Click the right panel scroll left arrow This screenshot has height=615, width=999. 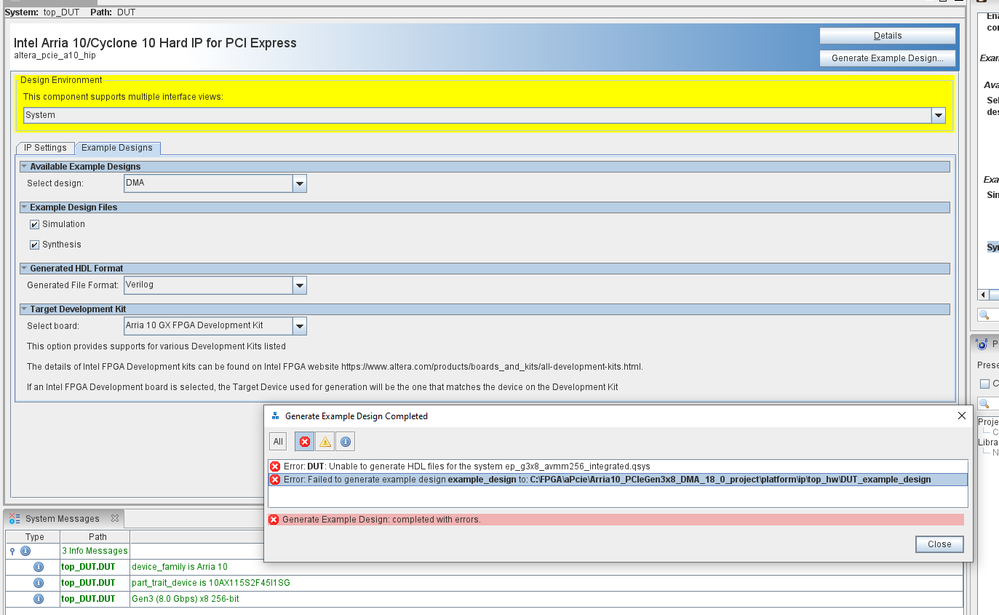(x=983, y=294)
